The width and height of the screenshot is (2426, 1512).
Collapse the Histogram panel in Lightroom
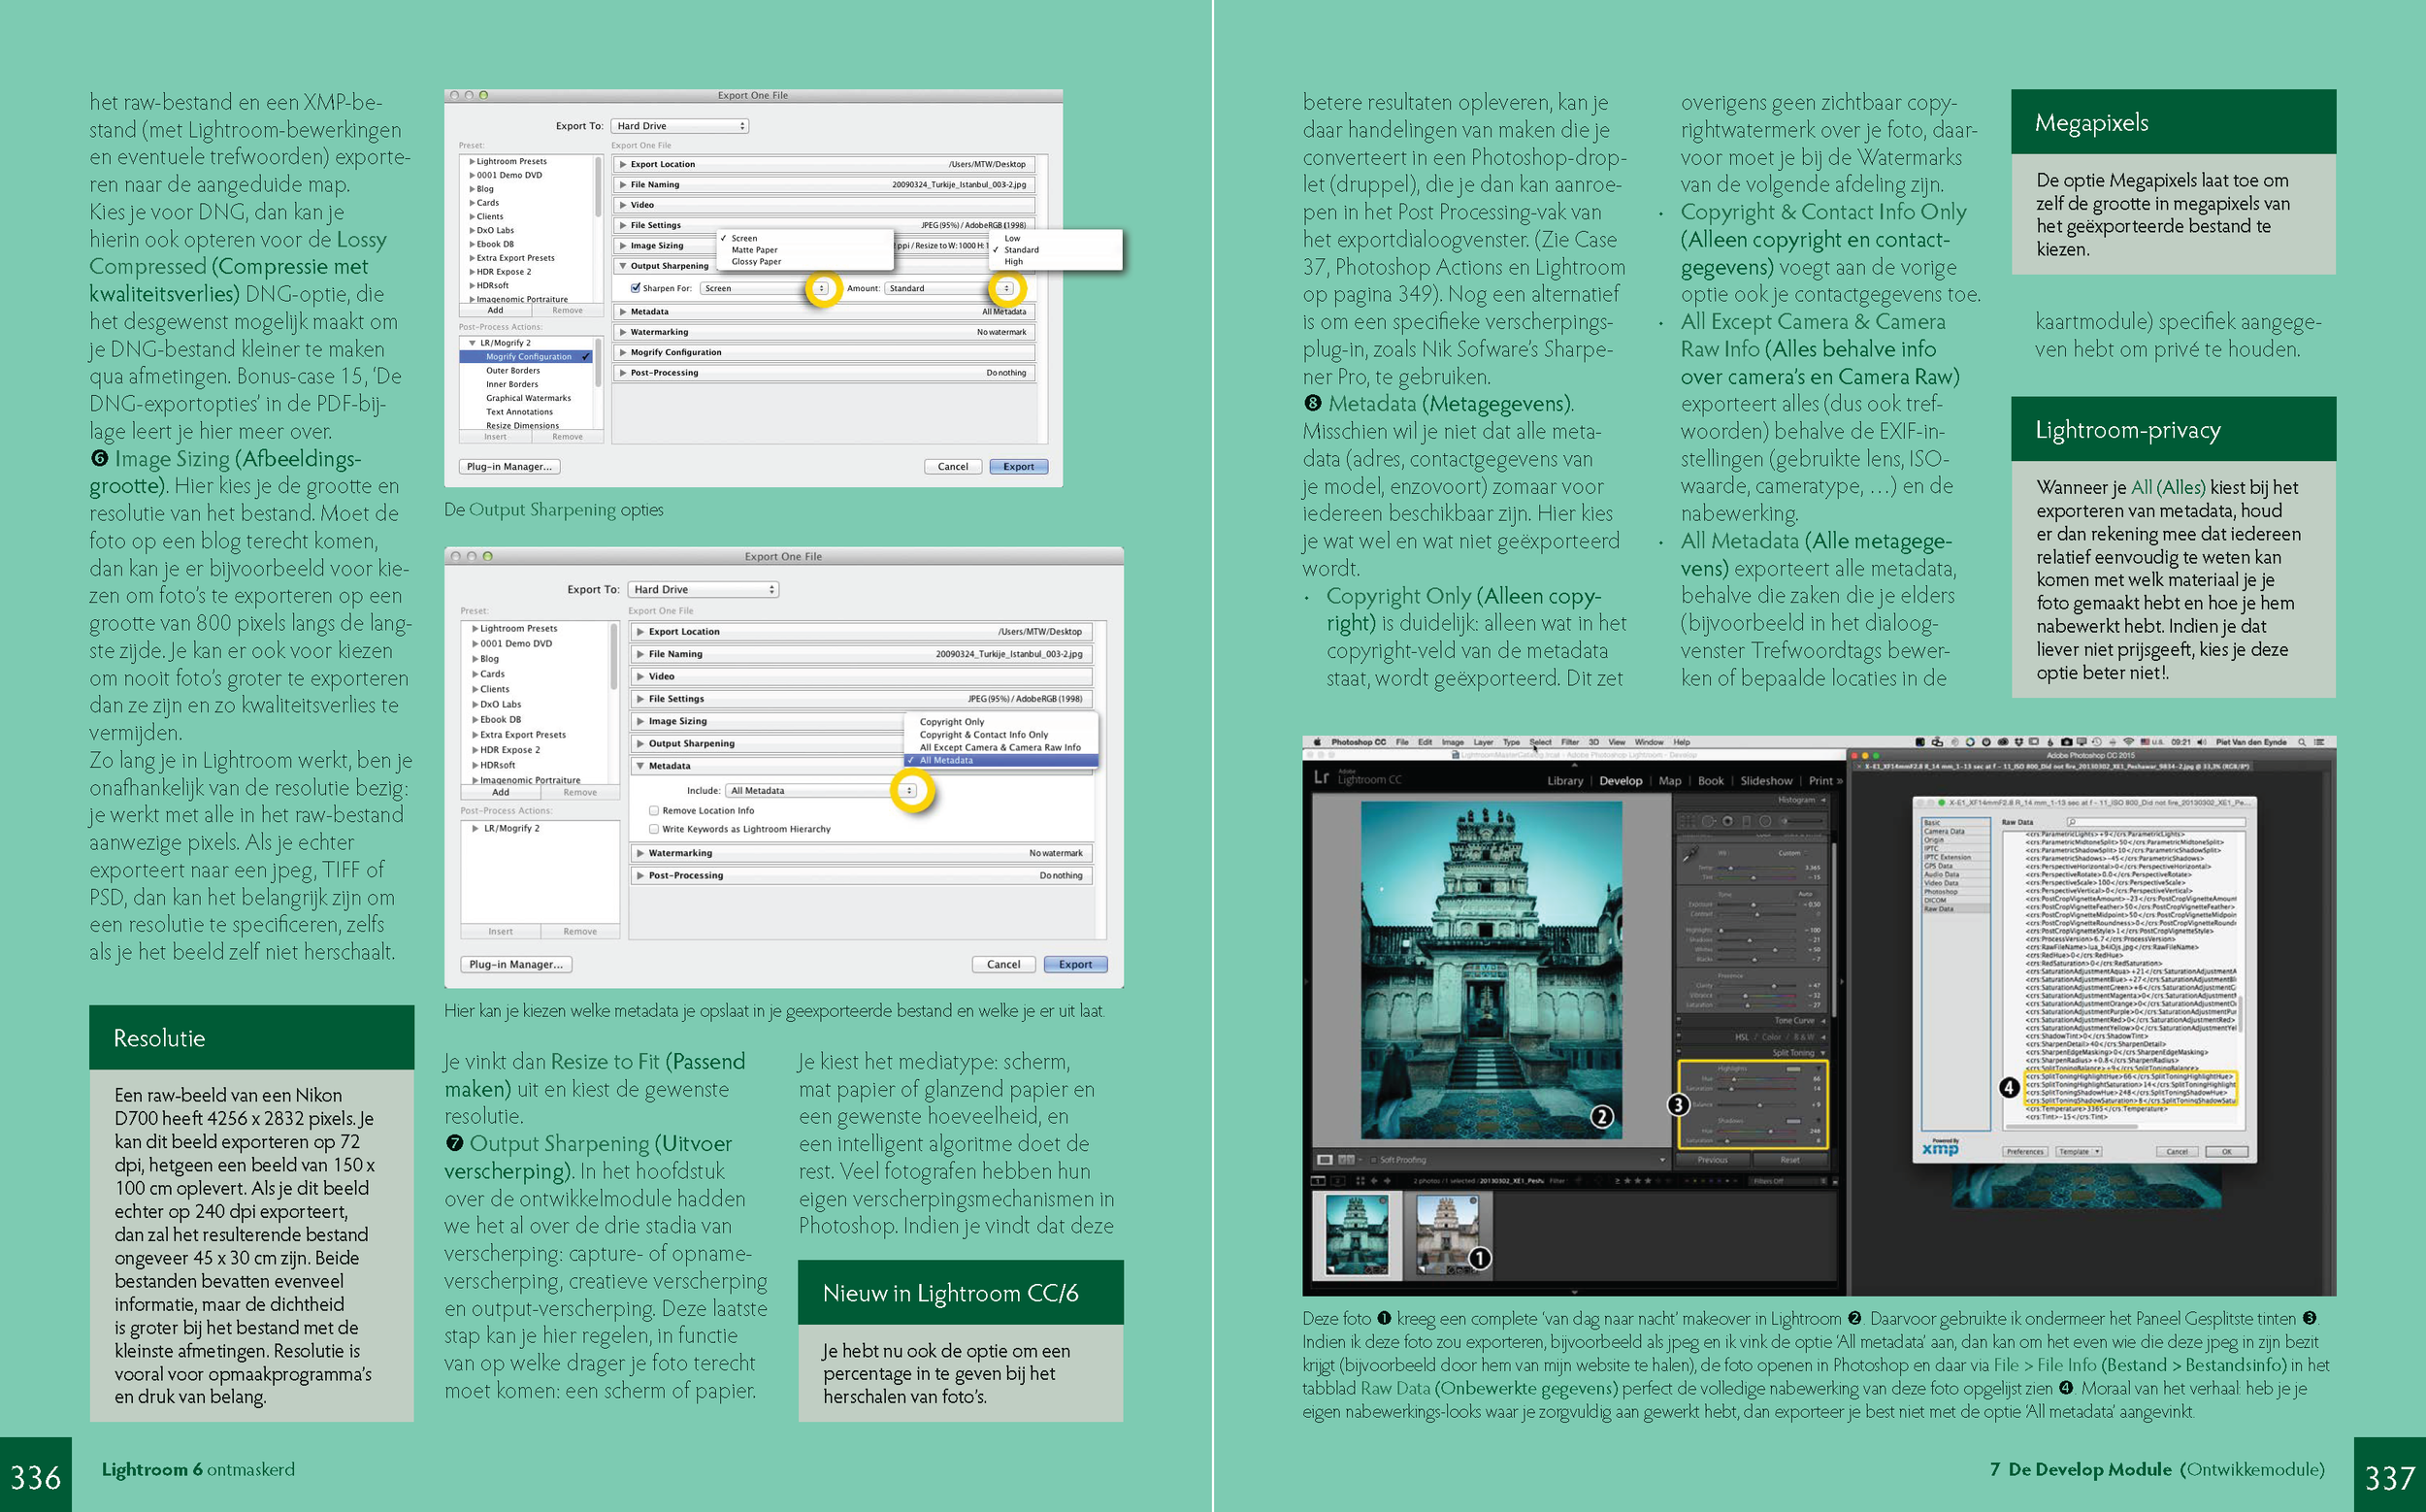click(1823, 800)
